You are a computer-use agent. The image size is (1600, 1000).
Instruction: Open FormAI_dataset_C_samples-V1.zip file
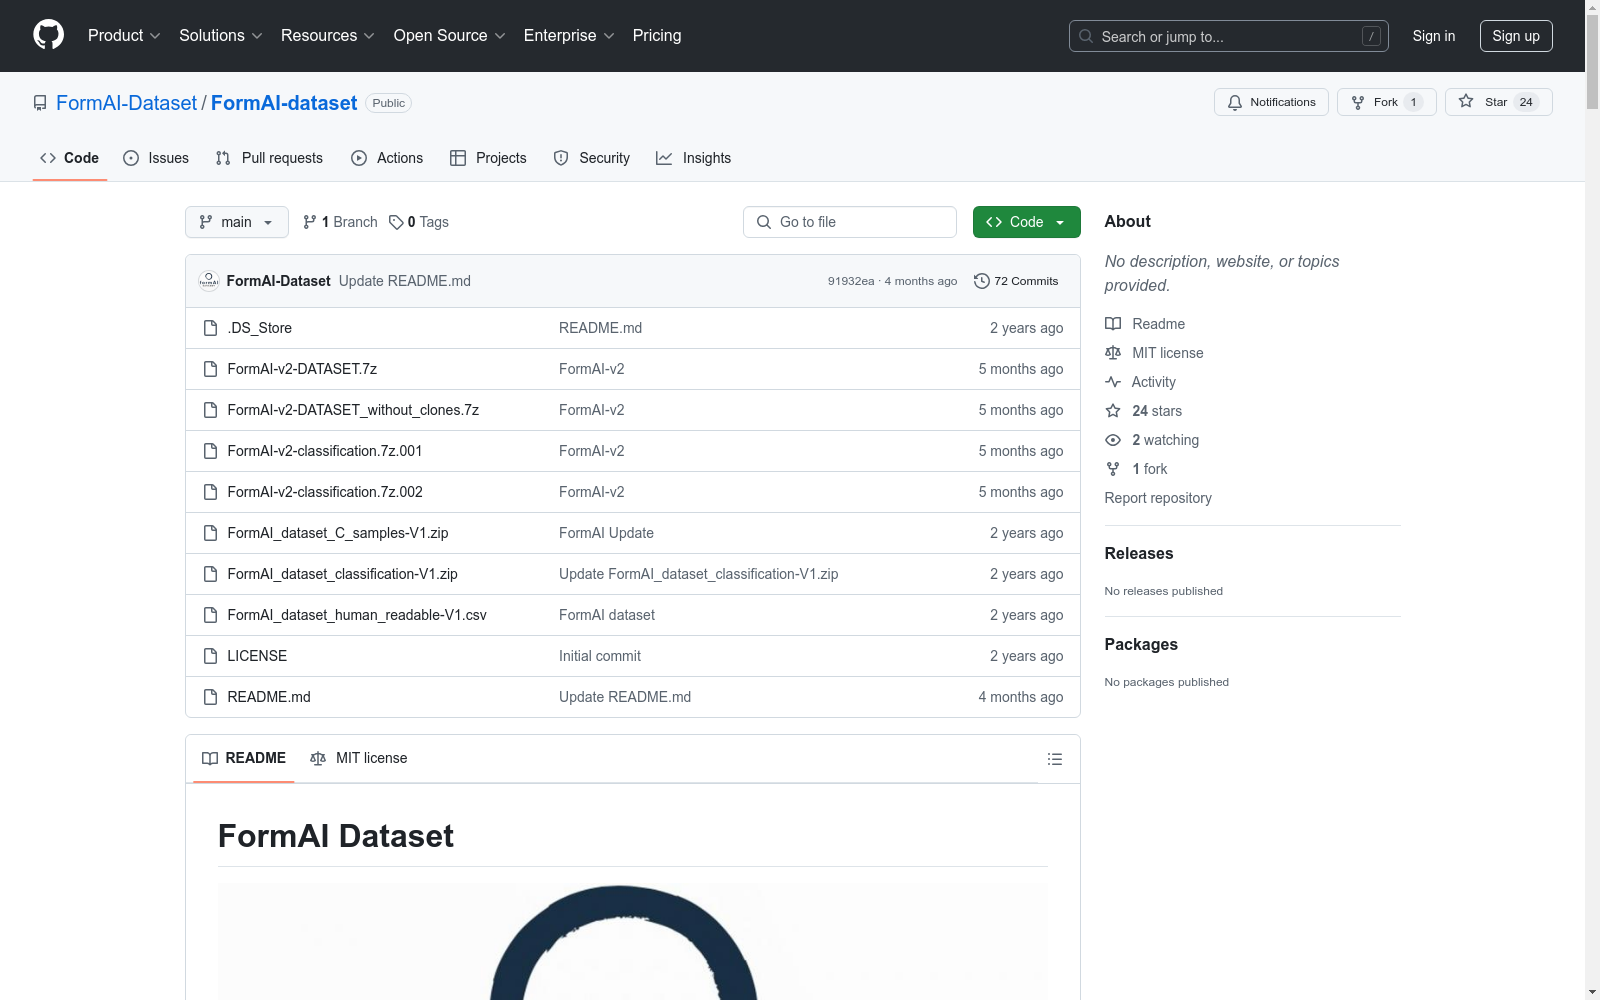coord(338,533)
